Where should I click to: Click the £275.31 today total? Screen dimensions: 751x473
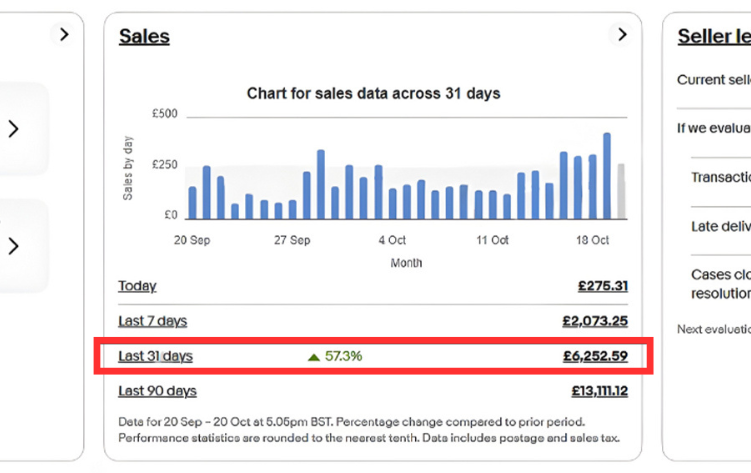602,286
